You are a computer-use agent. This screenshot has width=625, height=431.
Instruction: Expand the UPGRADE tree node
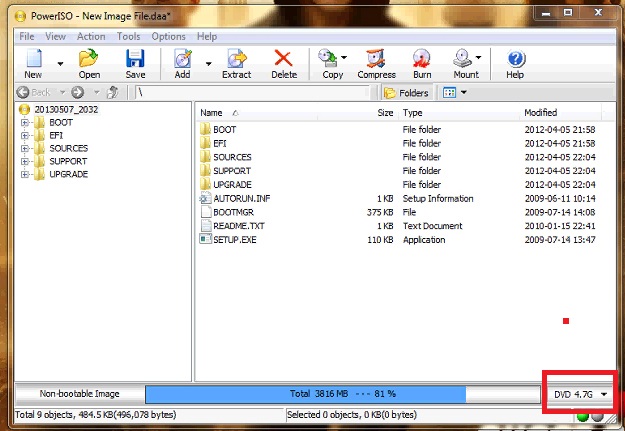pos(25,174)
